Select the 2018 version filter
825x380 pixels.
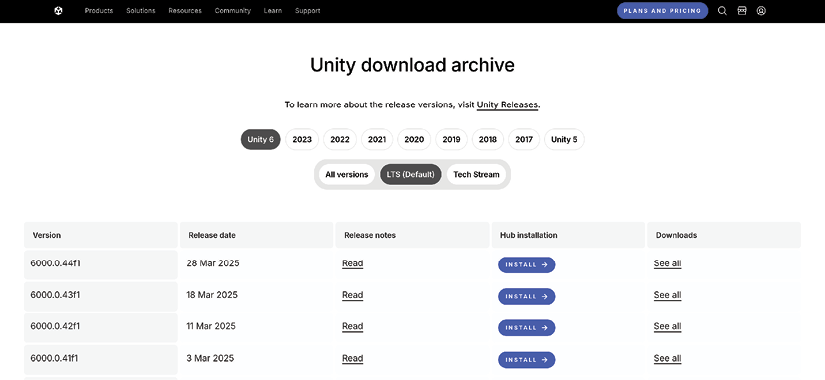tap(488, 139)
